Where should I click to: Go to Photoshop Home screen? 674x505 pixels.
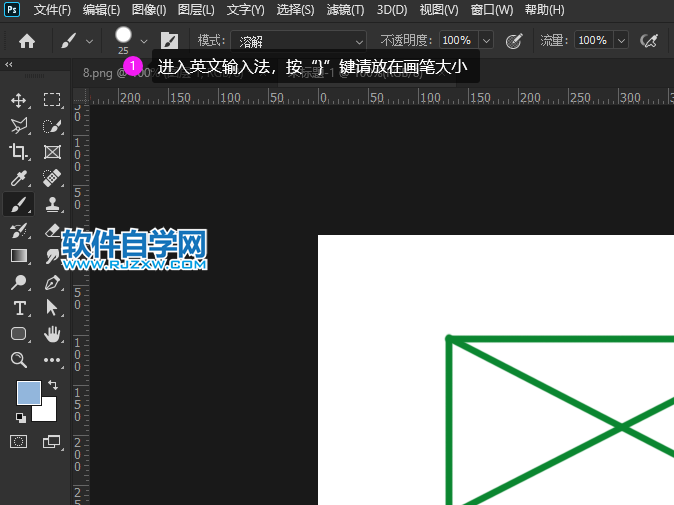(x=27, y=41)
